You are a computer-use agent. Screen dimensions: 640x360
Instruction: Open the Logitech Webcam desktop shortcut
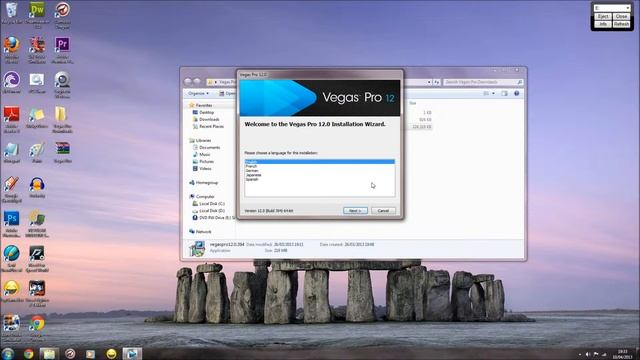(62, 84)
